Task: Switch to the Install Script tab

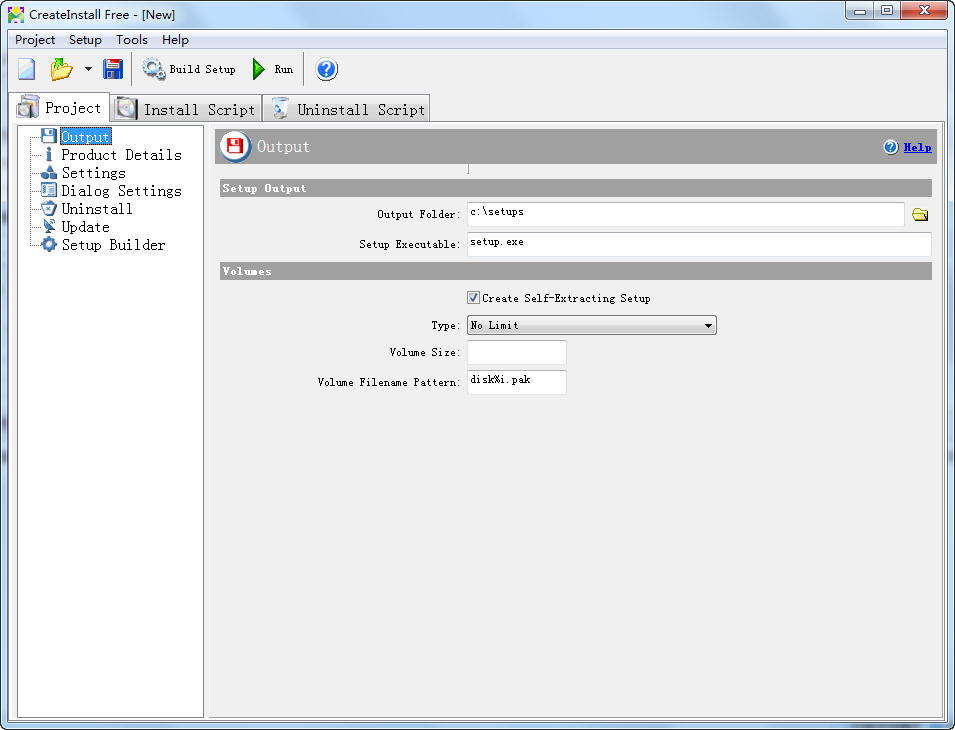Action: point(187,109)
